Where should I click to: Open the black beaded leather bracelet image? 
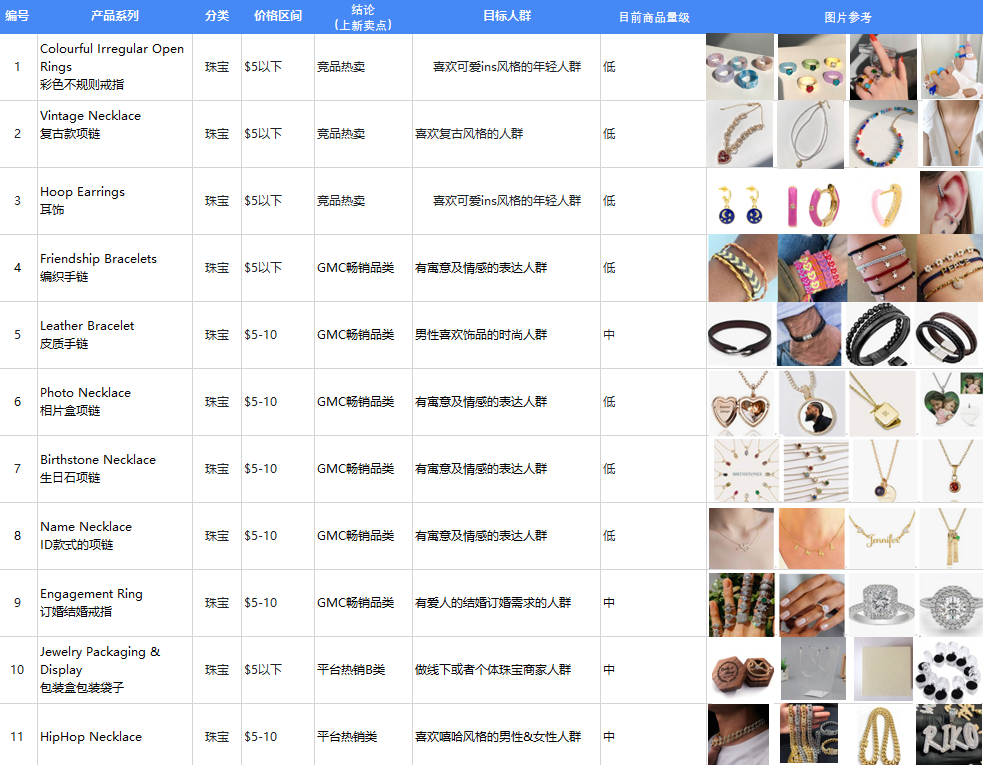tap(878, 335)
